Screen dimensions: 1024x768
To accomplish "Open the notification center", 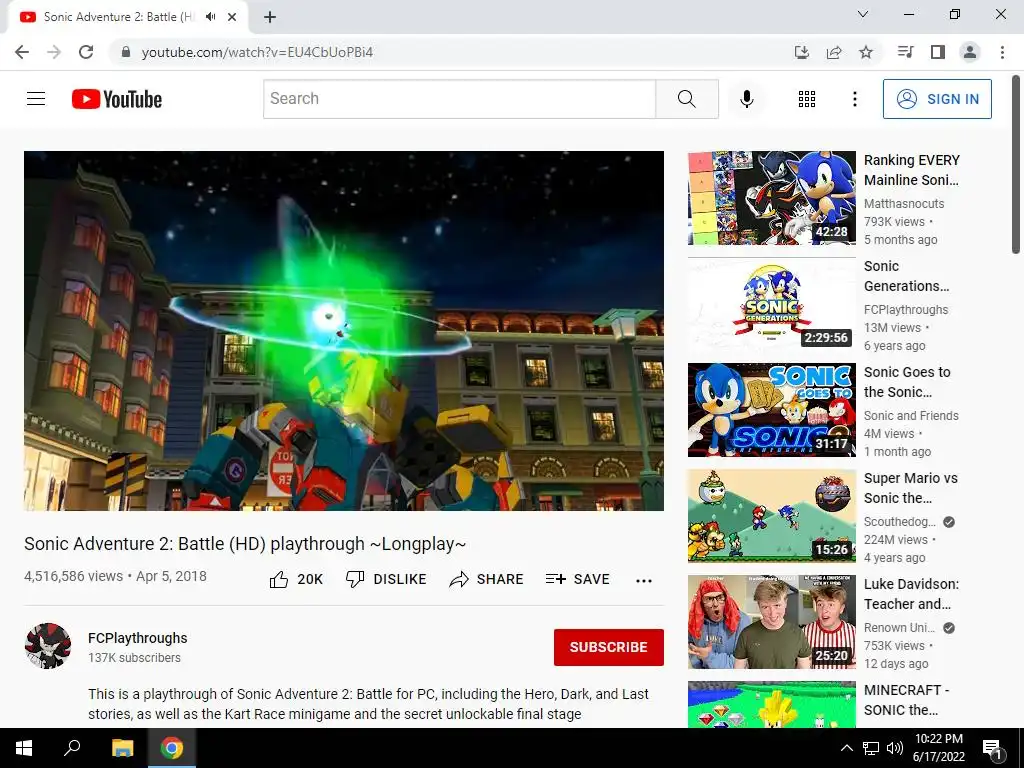I will (x=992, y=749).
